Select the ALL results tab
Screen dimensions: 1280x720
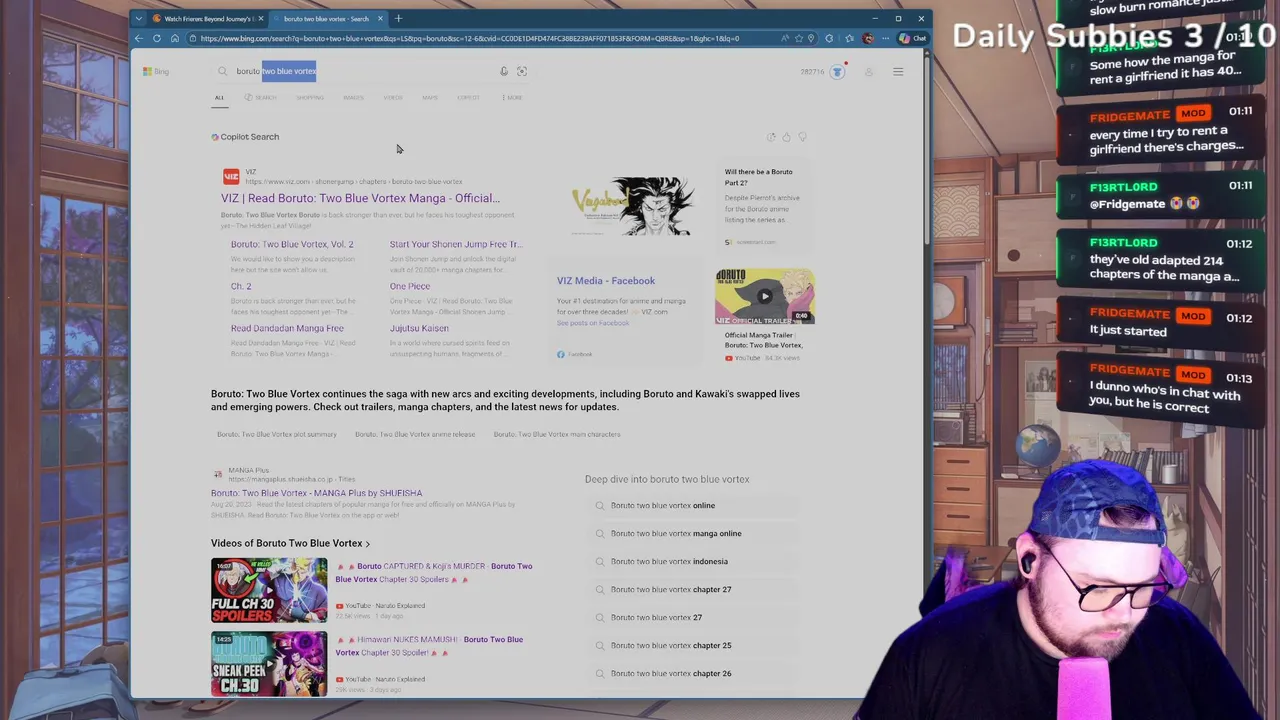click(219, 97)
